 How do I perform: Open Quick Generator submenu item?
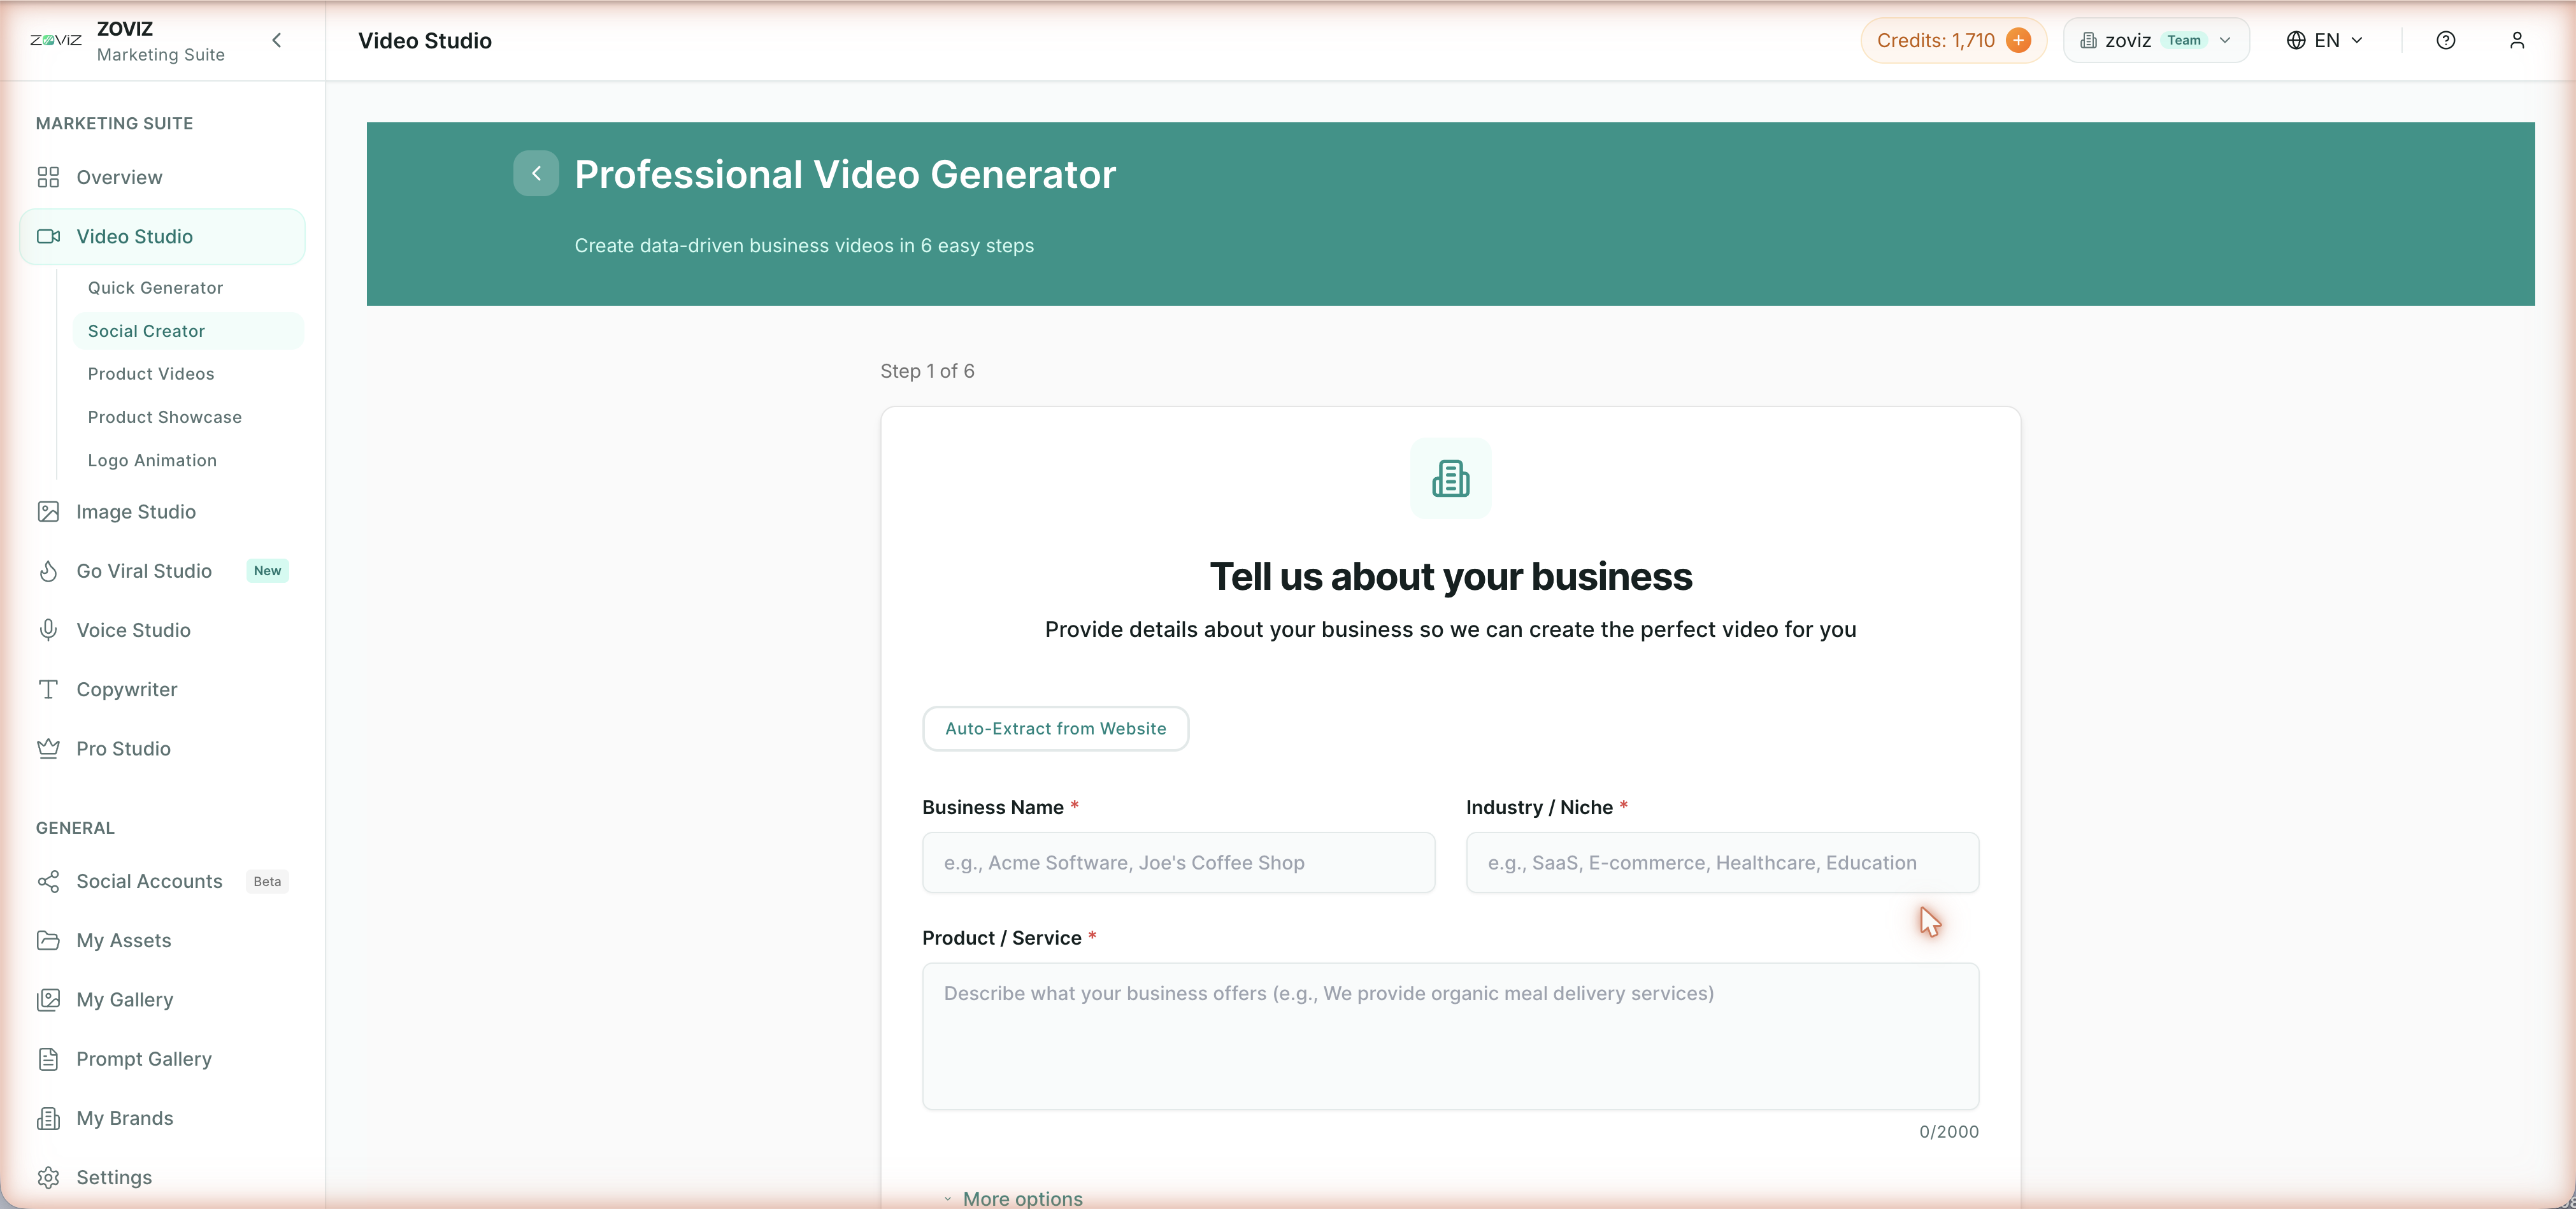[x=187, y=288]
